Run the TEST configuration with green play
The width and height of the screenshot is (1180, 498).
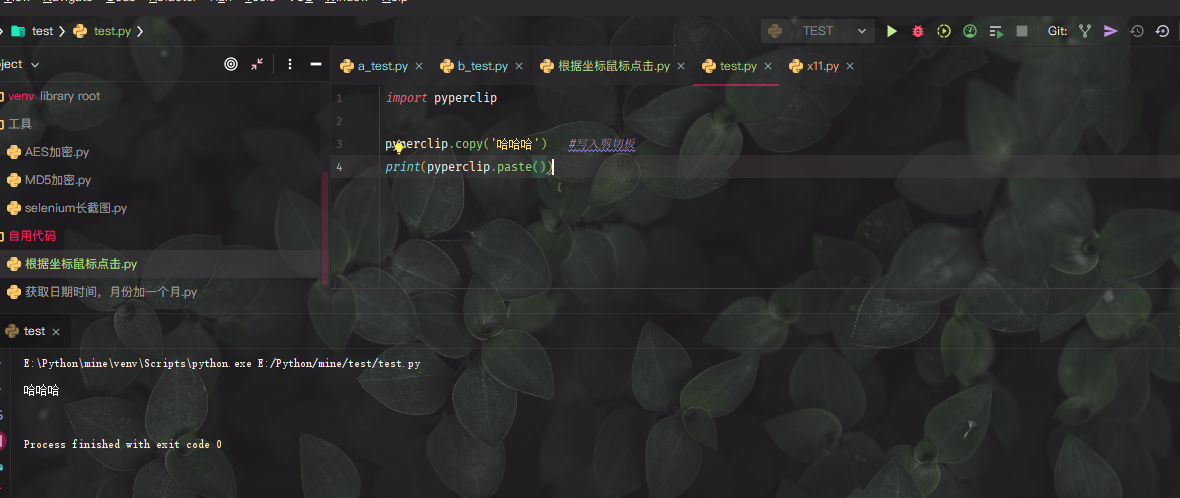892,31
